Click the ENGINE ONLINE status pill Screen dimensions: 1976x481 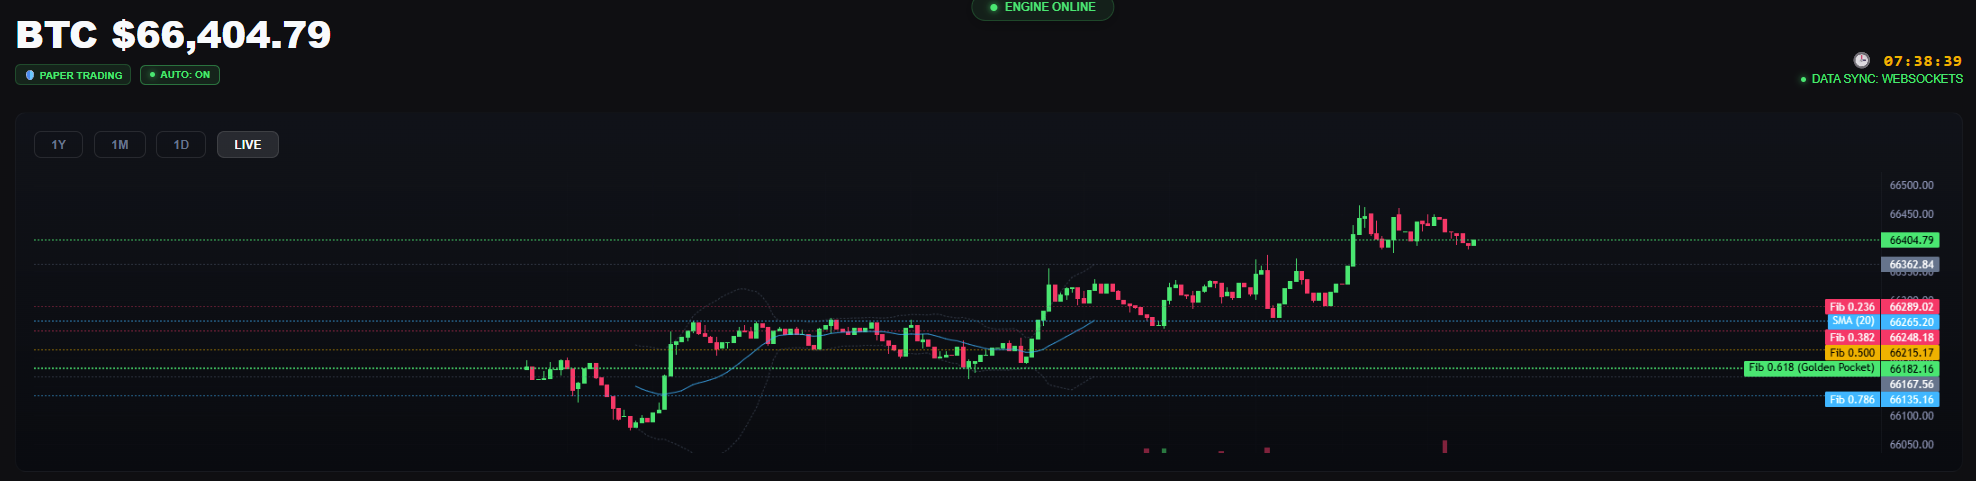1042,8
